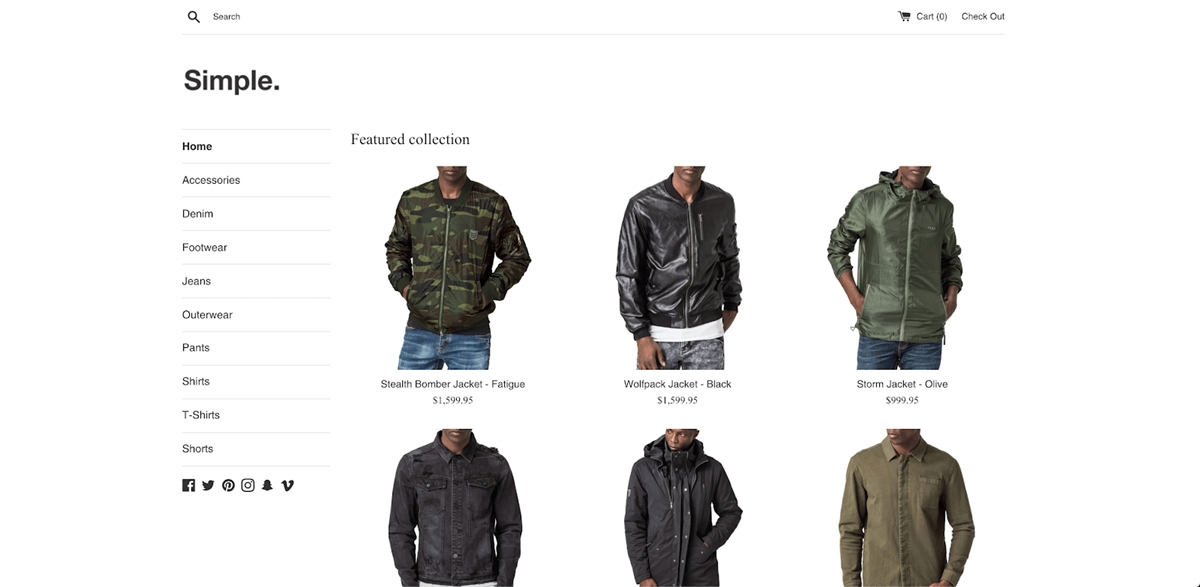Open the Pinterest social icon
Image resolution: width=1200 pixels, height=587 pixels.
pos(228,485)
